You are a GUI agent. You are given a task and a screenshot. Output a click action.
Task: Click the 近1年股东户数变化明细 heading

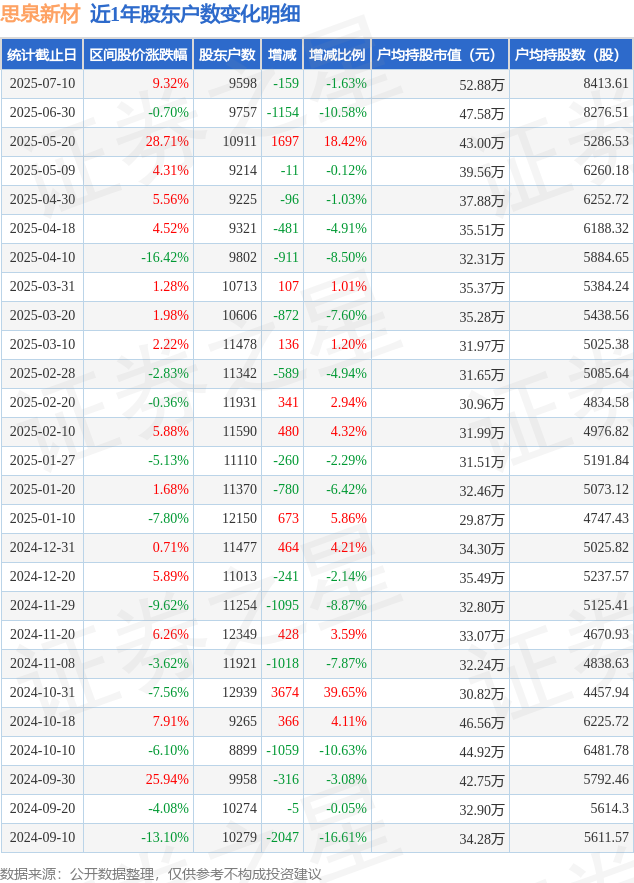(x=195, y=14)
